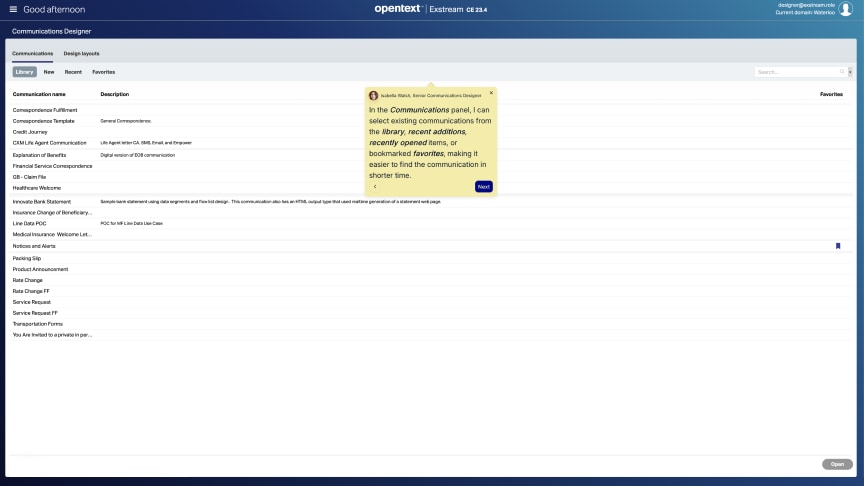Expand the search options dropdown arrow
Image resolution: width=864 pixels, height=486 pixels.
coord(850,72)
